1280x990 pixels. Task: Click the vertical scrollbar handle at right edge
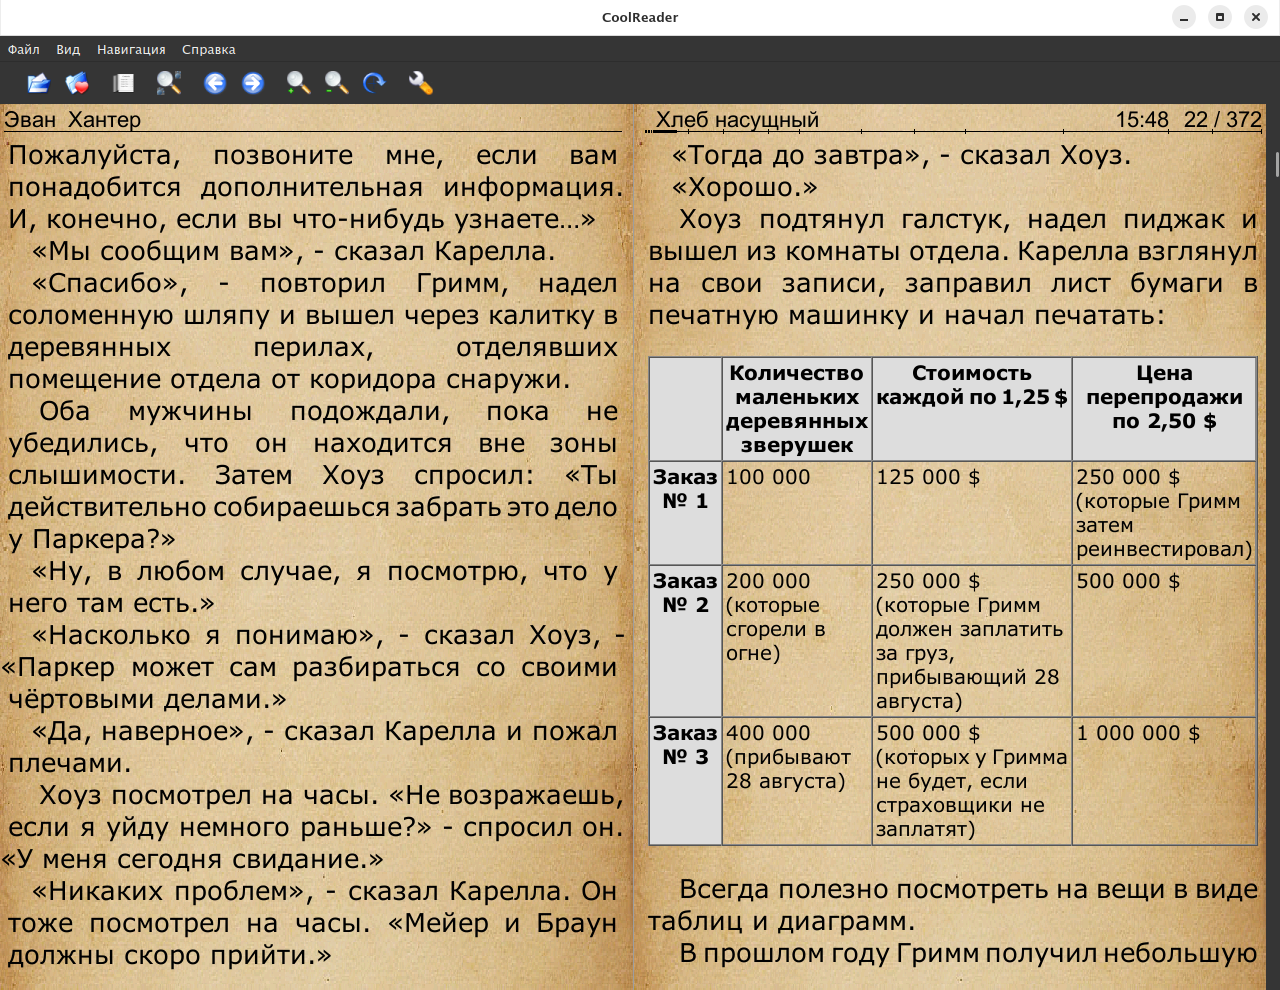[1277, 164]
